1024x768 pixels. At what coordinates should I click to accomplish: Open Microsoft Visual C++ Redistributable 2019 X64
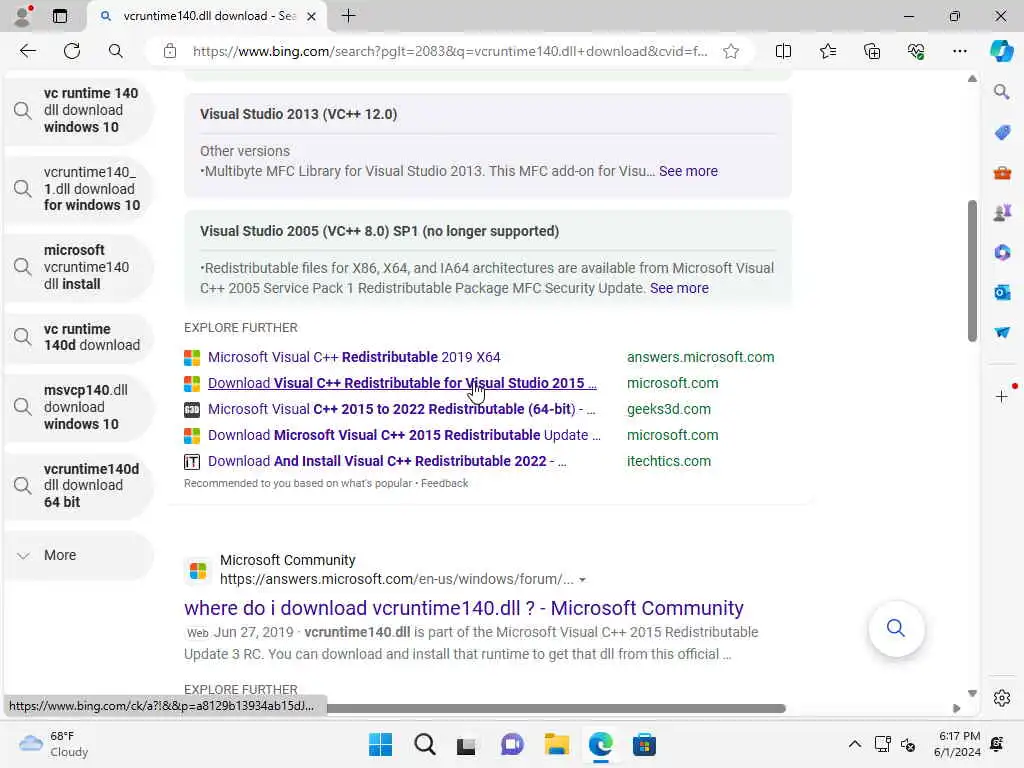click(x=354, y=357)
